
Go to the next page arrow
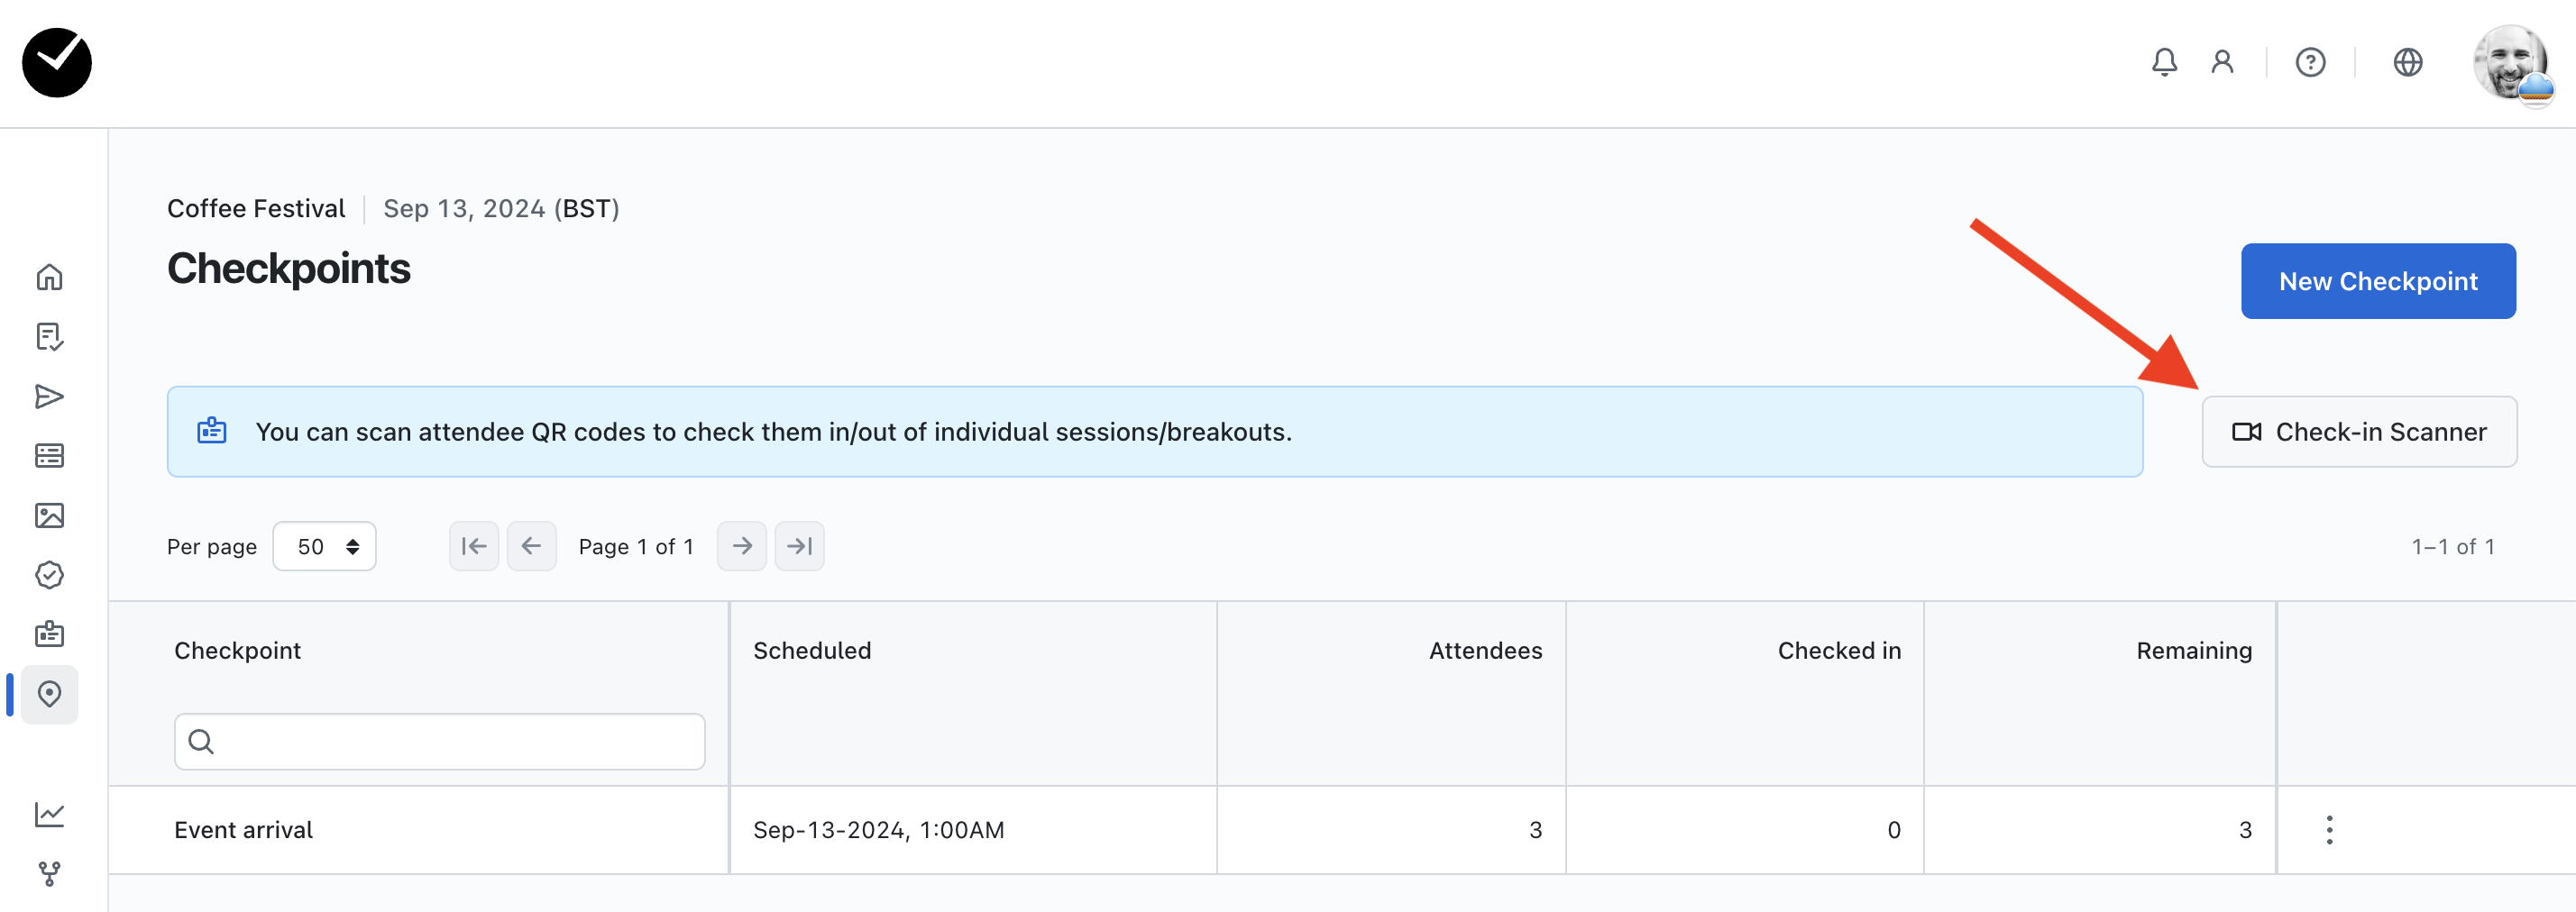click(741, 546)
